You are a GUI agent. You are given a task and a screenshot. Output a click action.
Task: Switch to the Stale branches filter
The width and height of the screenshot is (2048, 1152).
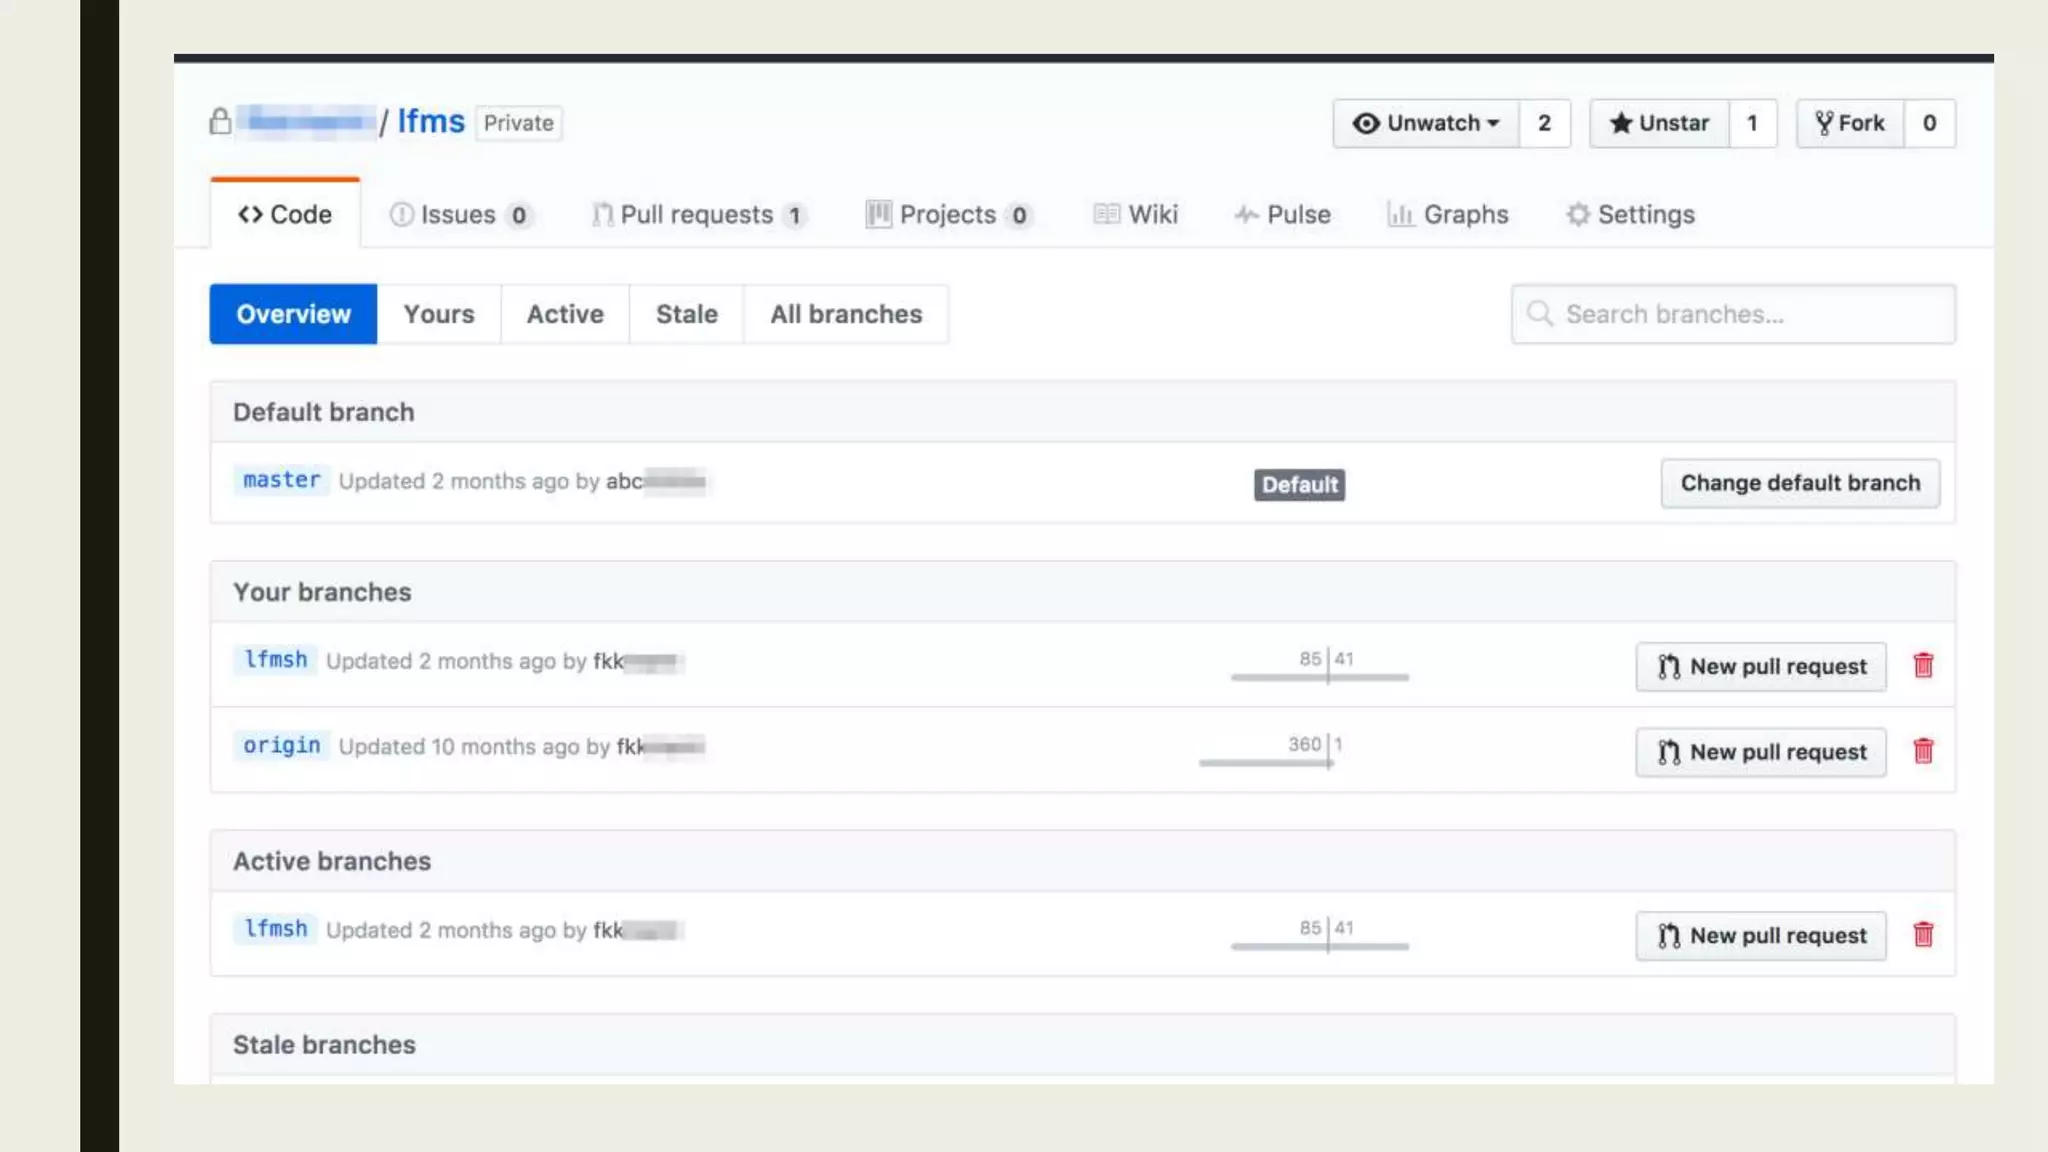(686, 314)
